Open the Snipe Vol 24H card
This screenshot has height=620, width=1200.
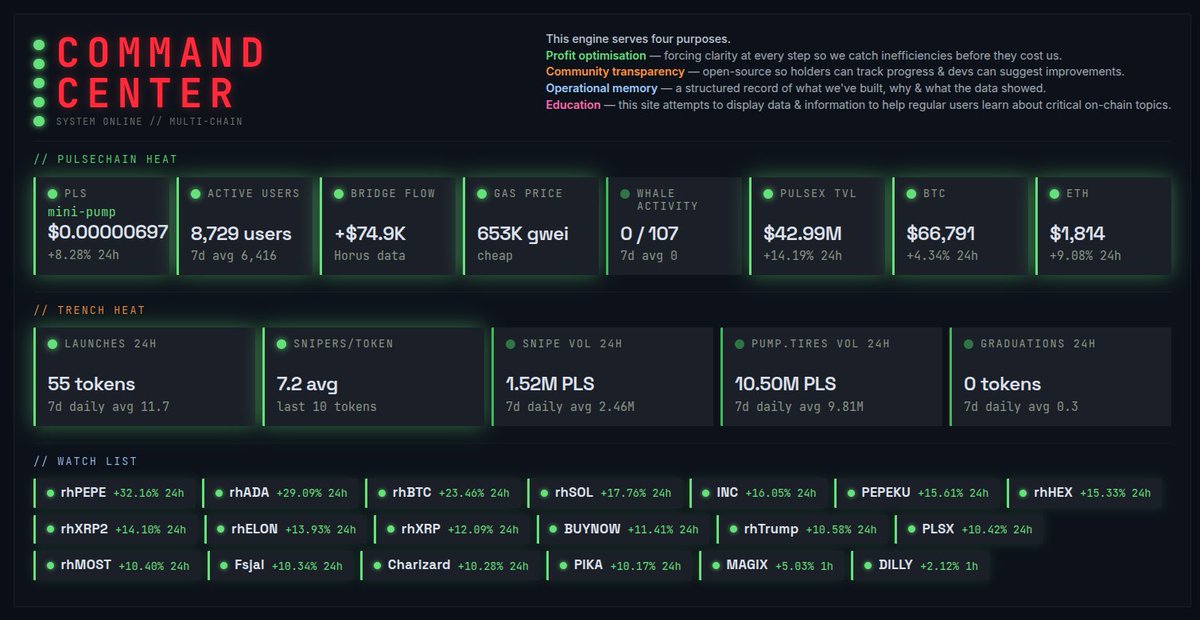(x=602, y=377)
